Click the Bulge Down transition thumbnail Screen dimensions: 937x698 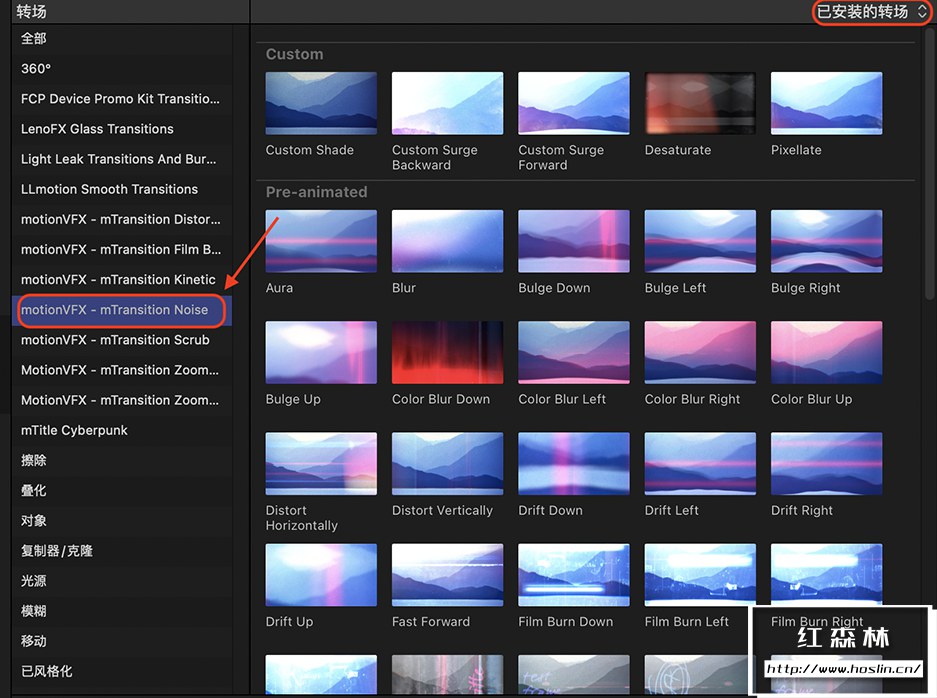tap(574, 241)
